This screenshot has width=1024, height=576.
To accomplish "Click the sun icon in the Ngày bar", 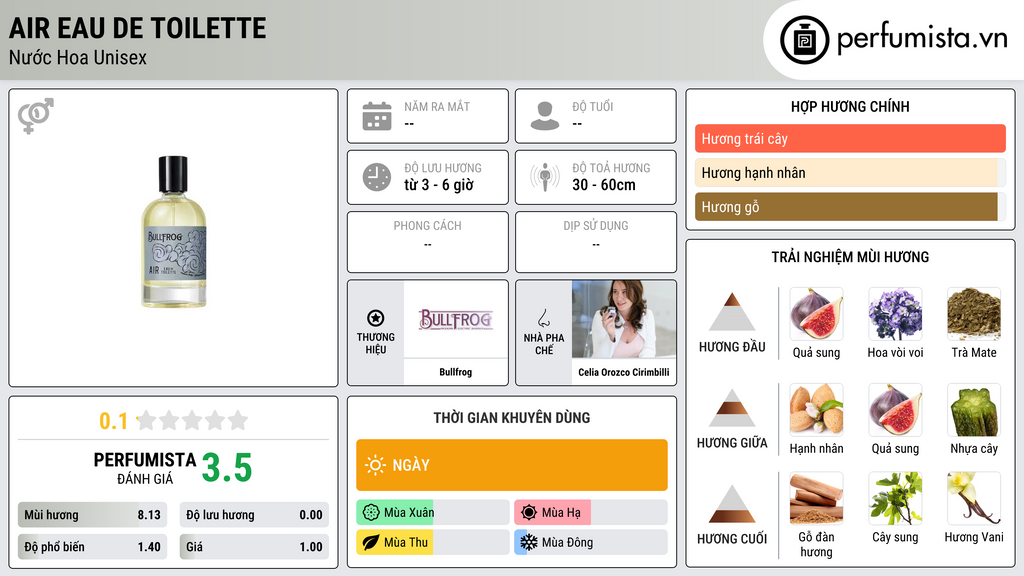I will pos(375,465).
